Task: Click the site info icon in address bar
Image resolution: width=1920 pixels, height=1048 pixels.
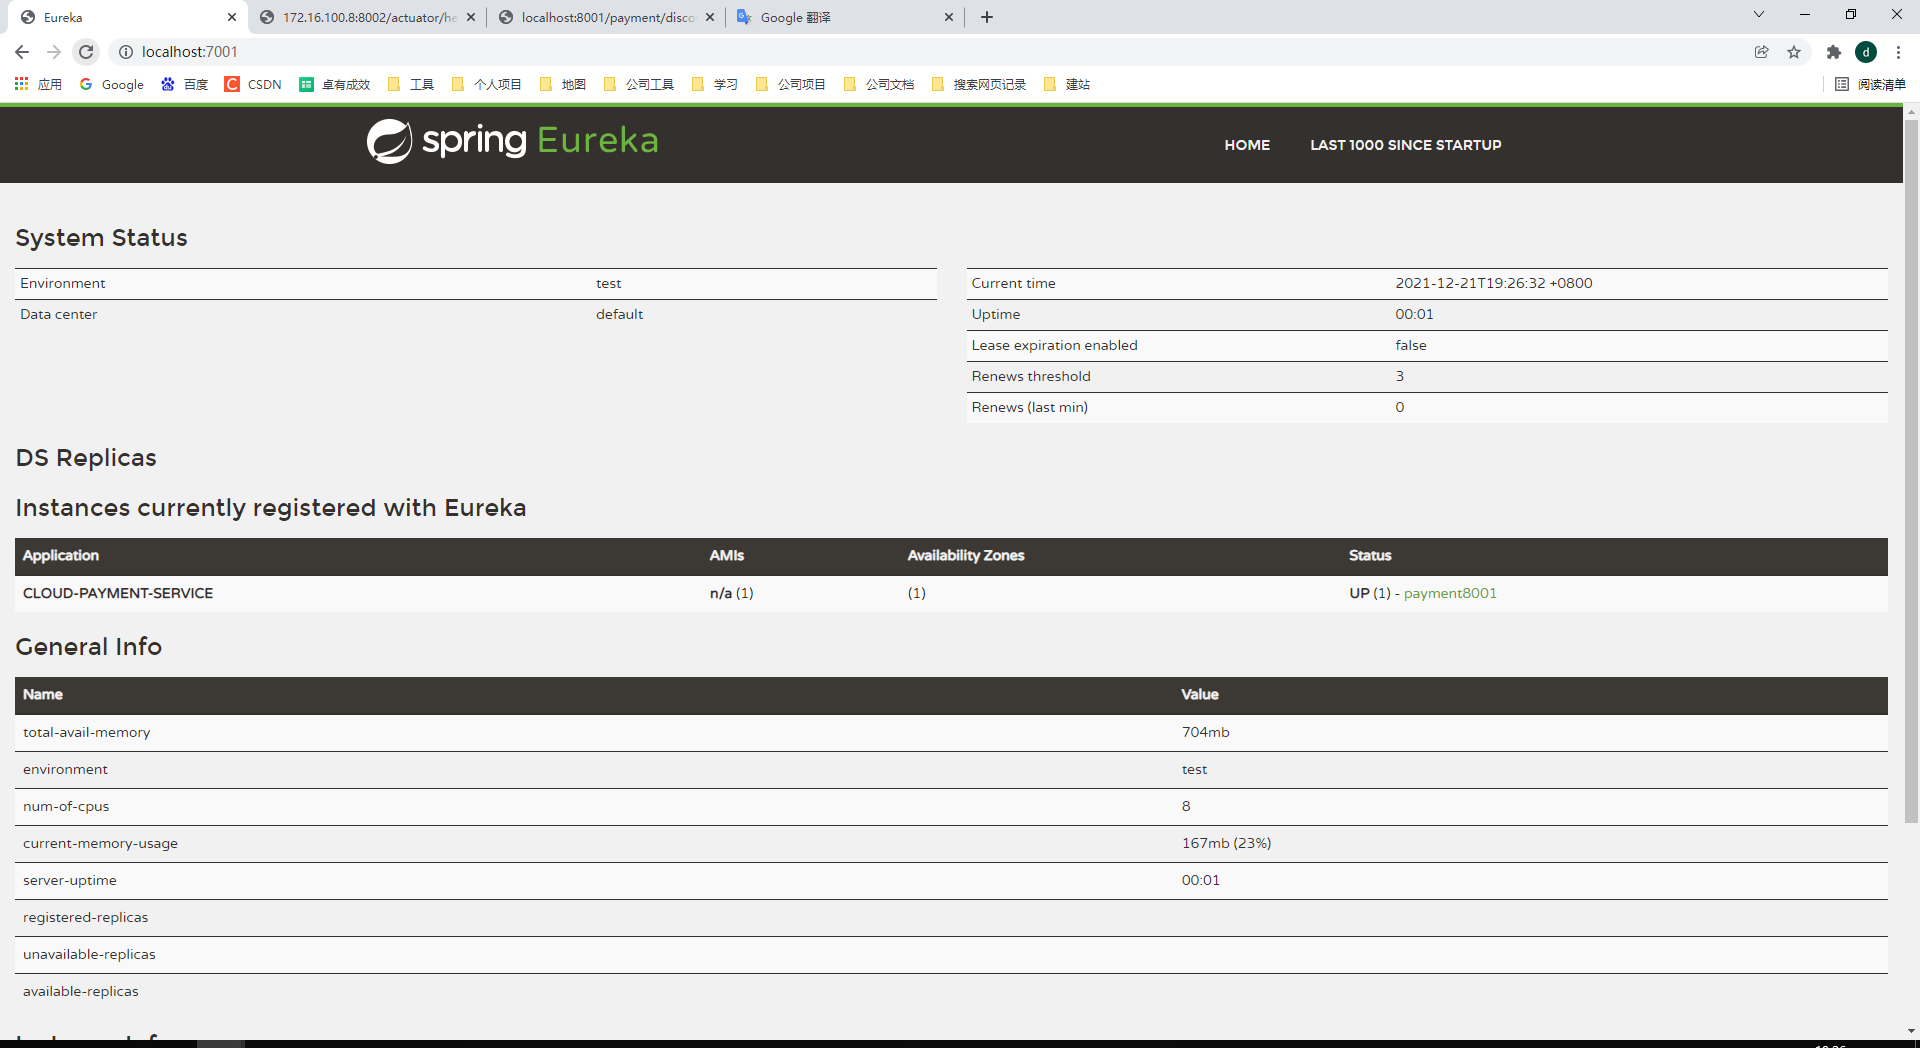Action: [126, 52]
